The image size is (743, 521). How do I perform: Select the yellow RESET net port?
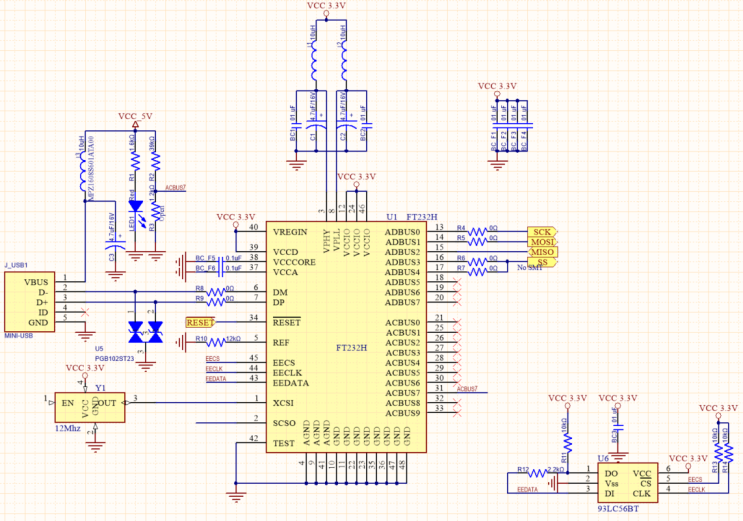(x=200, y=322)
